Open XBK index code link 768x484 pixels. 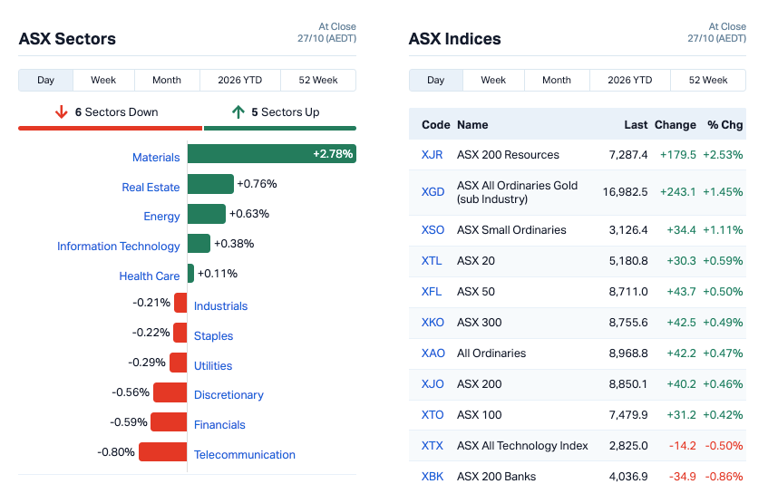click(432, 477)
